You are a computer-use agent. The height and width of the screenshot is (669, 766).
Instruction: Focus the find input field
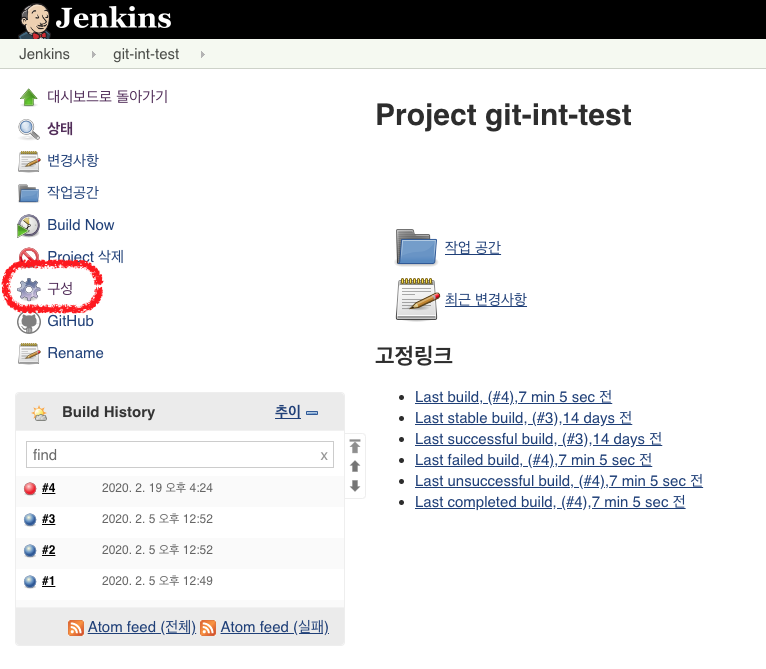180,455
